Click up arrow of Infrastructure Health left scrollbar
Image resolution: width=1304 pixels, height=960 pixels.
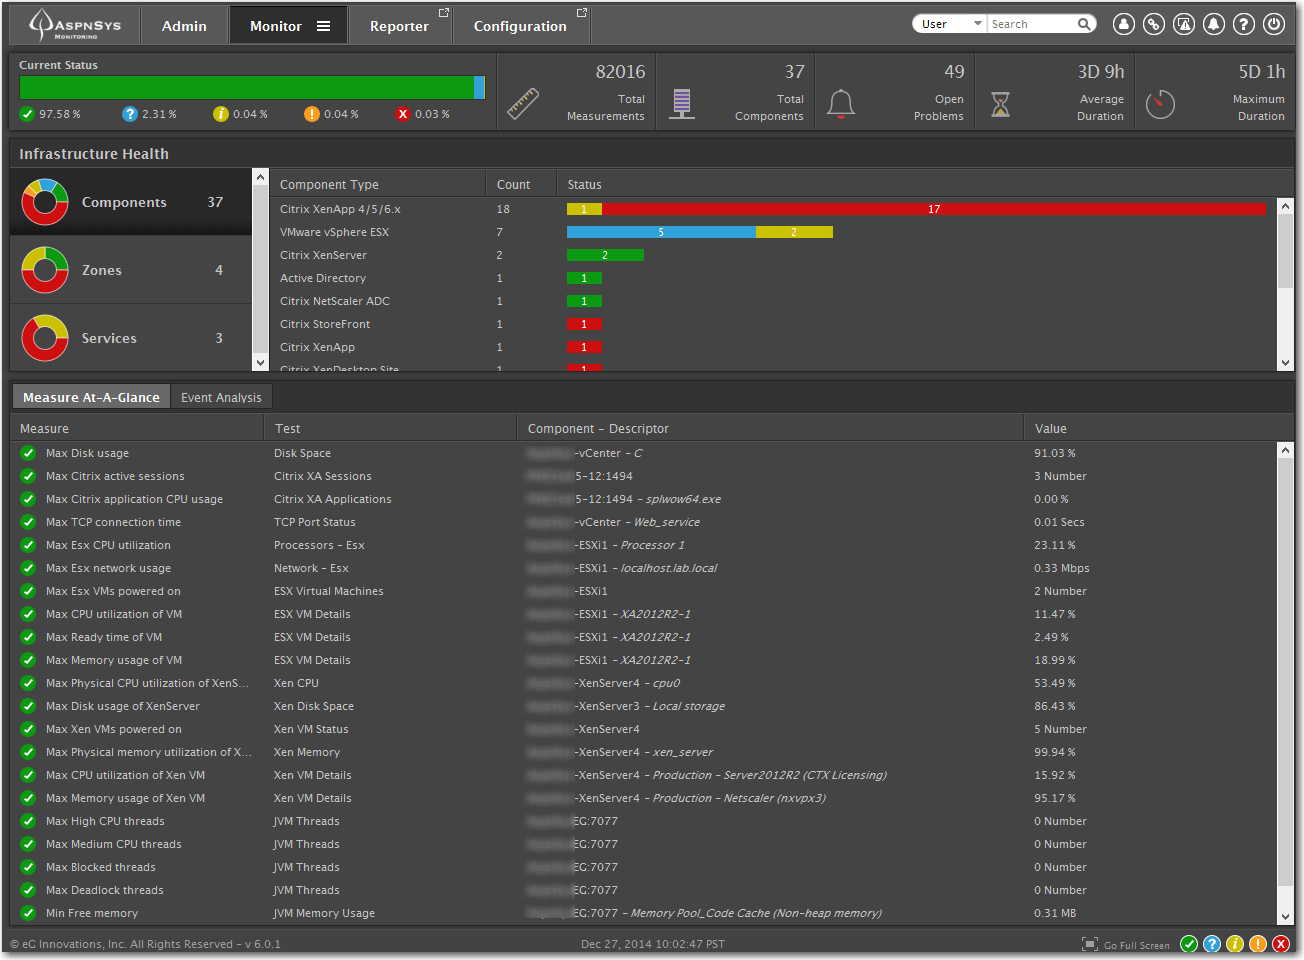pyautogui.click(x=261, y=177)
